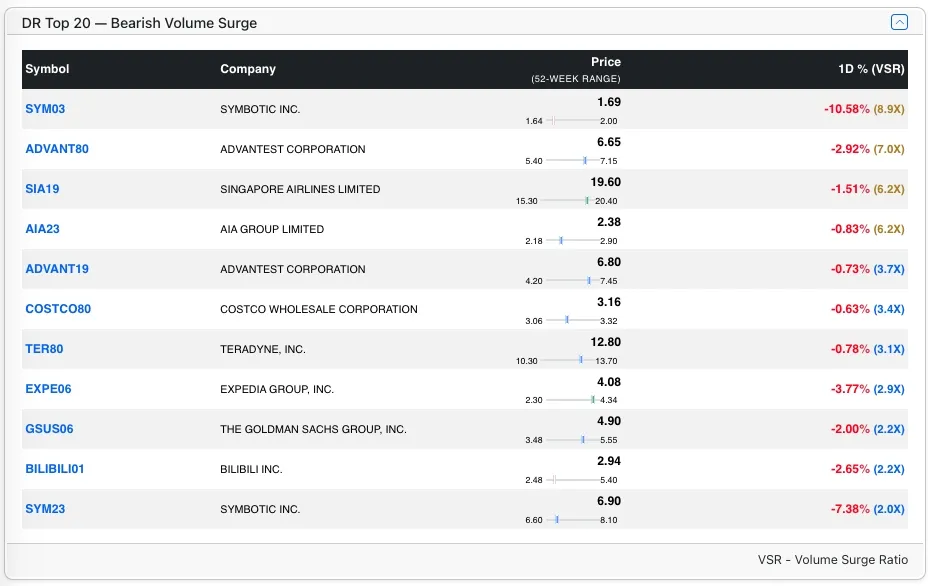Click the Symbol column header

coord(47,69)
